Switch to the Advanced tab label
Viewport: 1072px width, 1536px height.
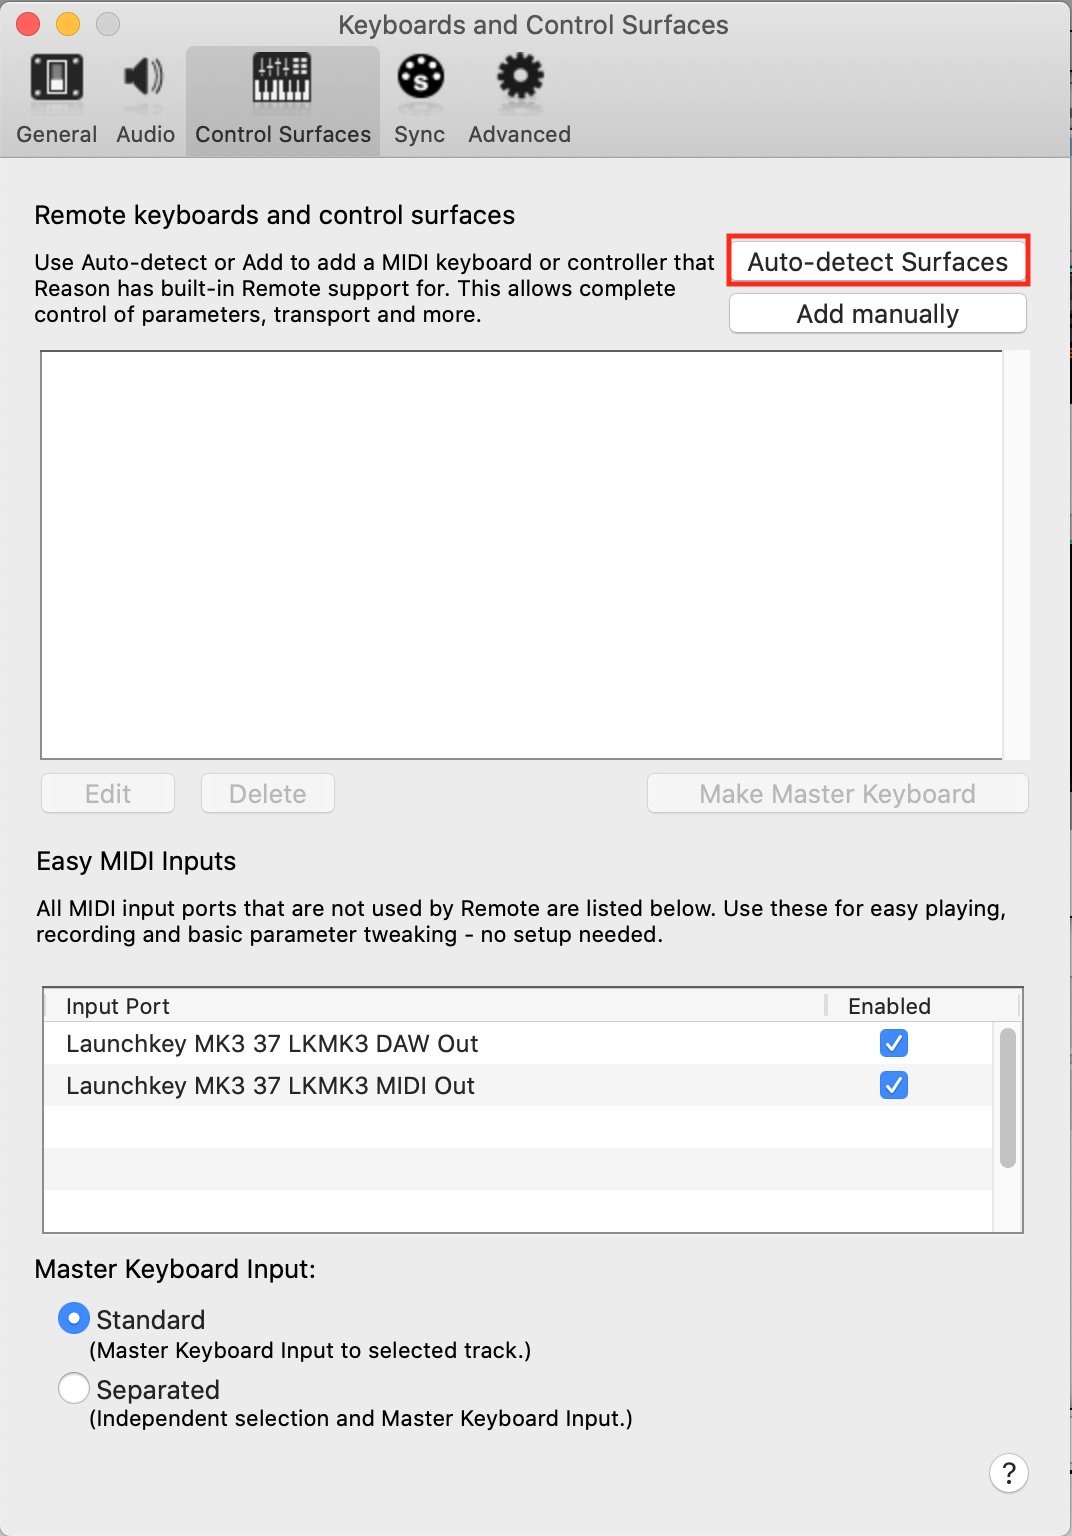pos(520,134)
